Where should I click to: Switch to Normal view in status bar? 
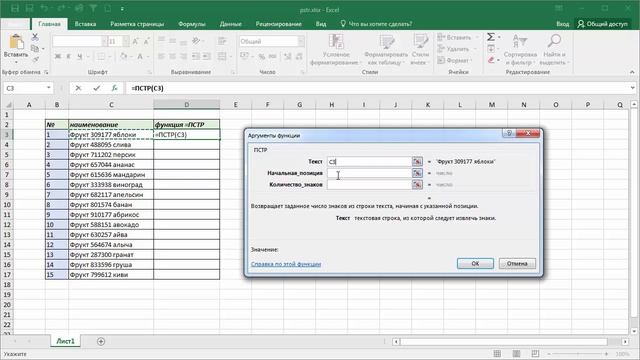tap(497, 353)
